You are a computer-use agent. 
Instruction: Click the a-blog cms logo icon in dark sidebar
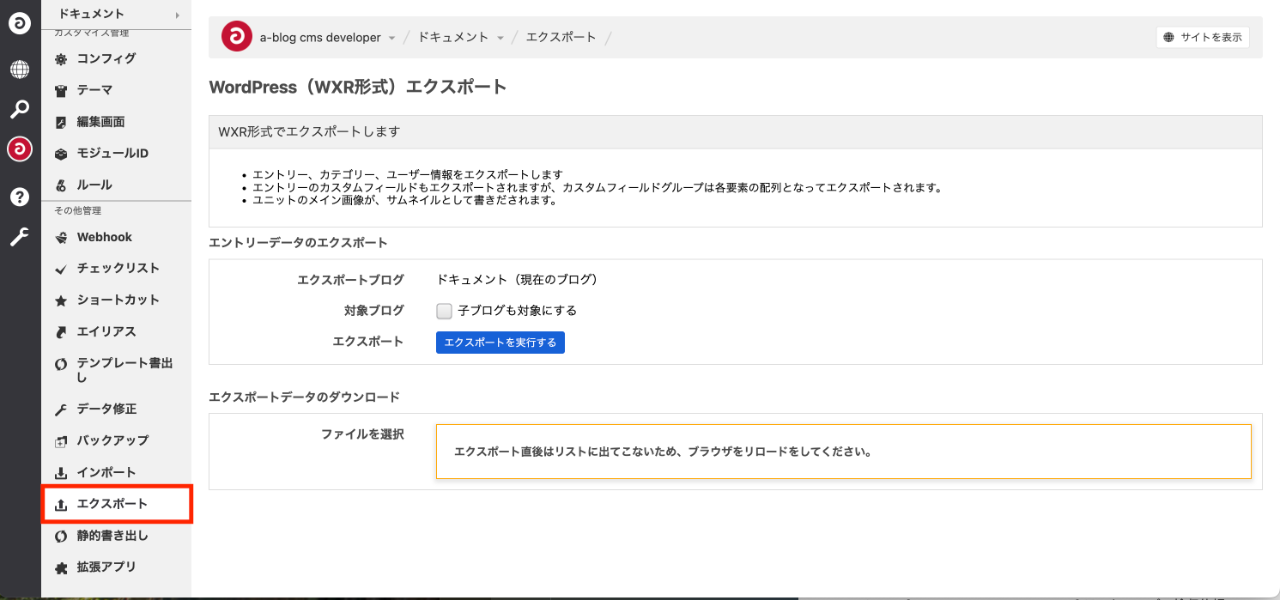tap(20, 22)
